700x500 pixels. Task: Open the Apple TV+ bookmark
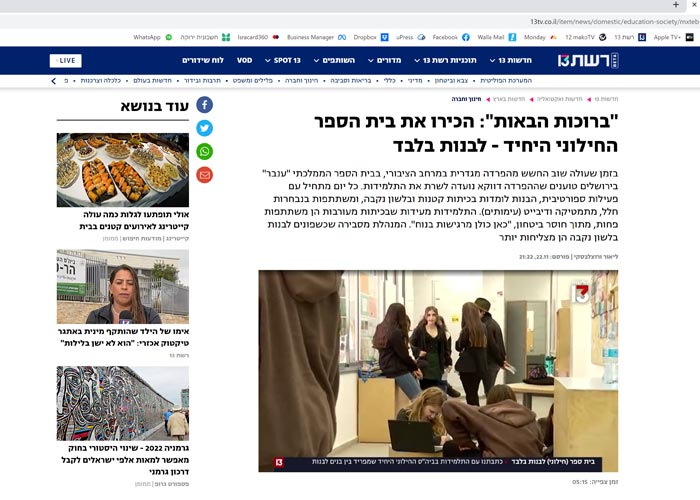pyautogui.click(x=665, y=37)
